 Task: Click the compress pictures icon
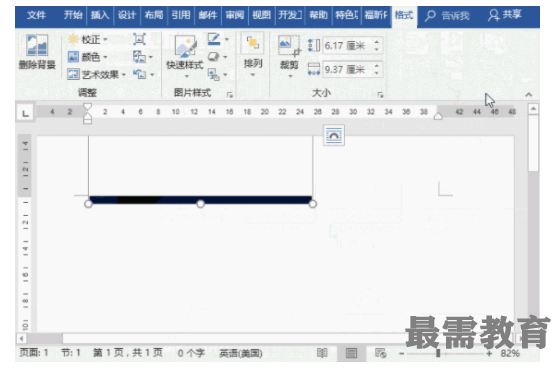coord(139,39)
